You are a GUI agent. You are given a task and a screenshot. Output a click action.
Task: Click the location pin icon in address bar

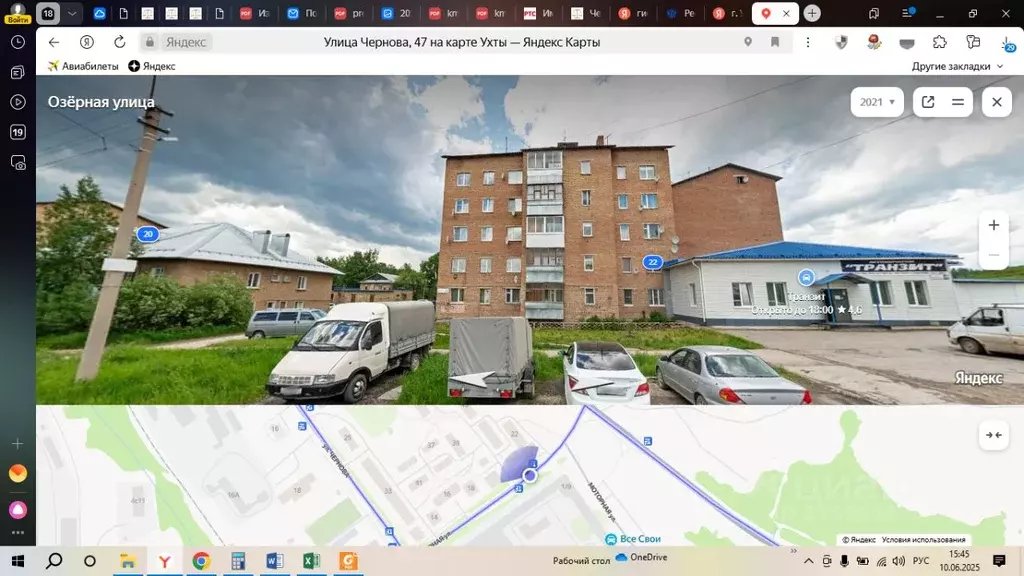point(748,42)
